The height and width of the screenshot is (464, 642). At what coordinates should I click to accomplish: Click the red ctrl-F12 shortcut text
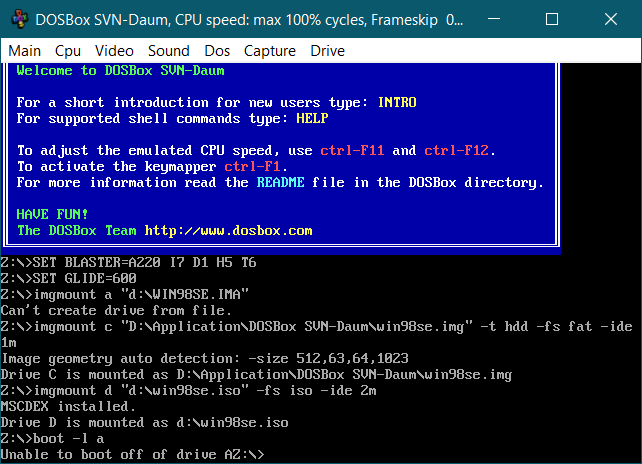coord(457,150)
